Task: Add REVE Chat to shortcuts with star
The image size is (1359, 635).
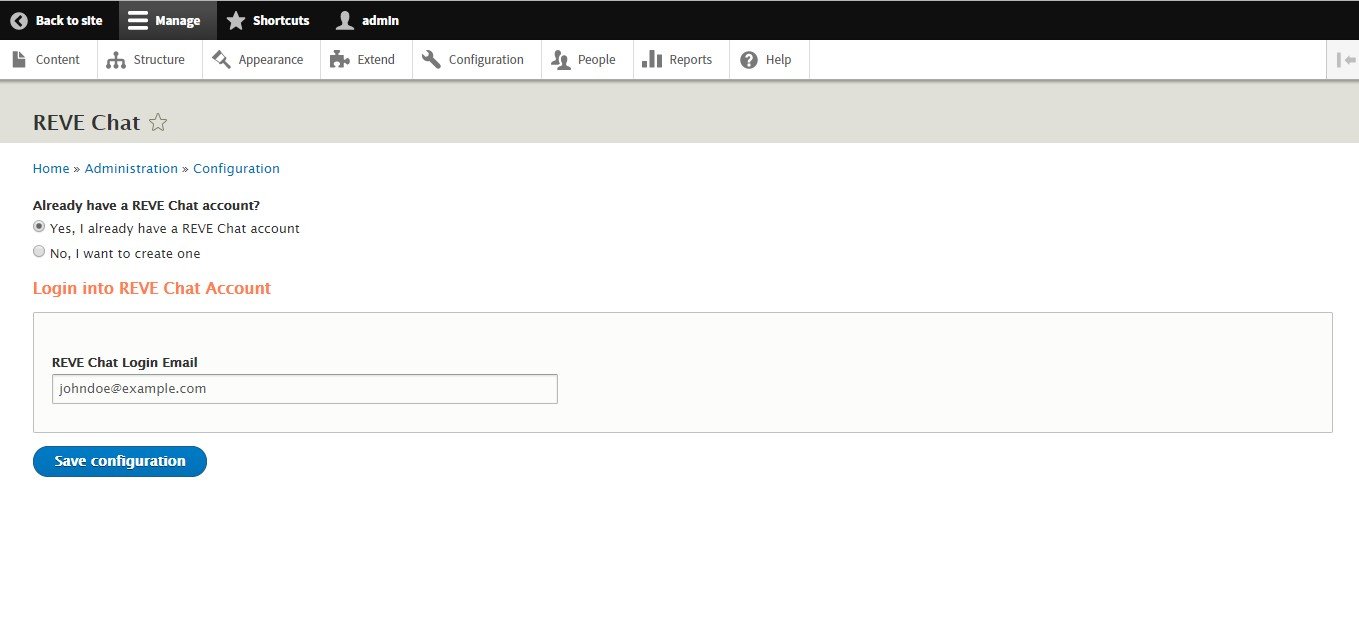Action: (x=158, y=122)
